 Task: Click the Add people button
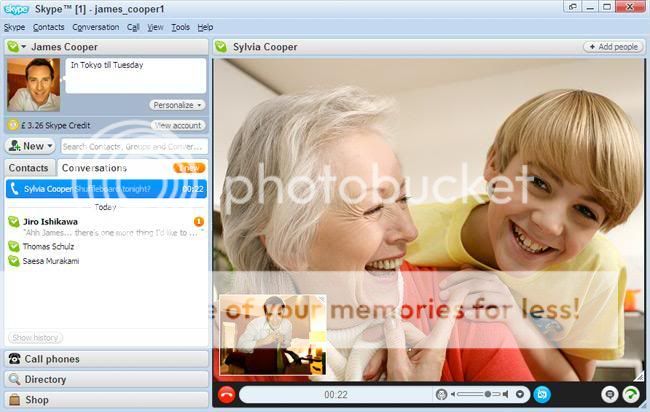613,46
